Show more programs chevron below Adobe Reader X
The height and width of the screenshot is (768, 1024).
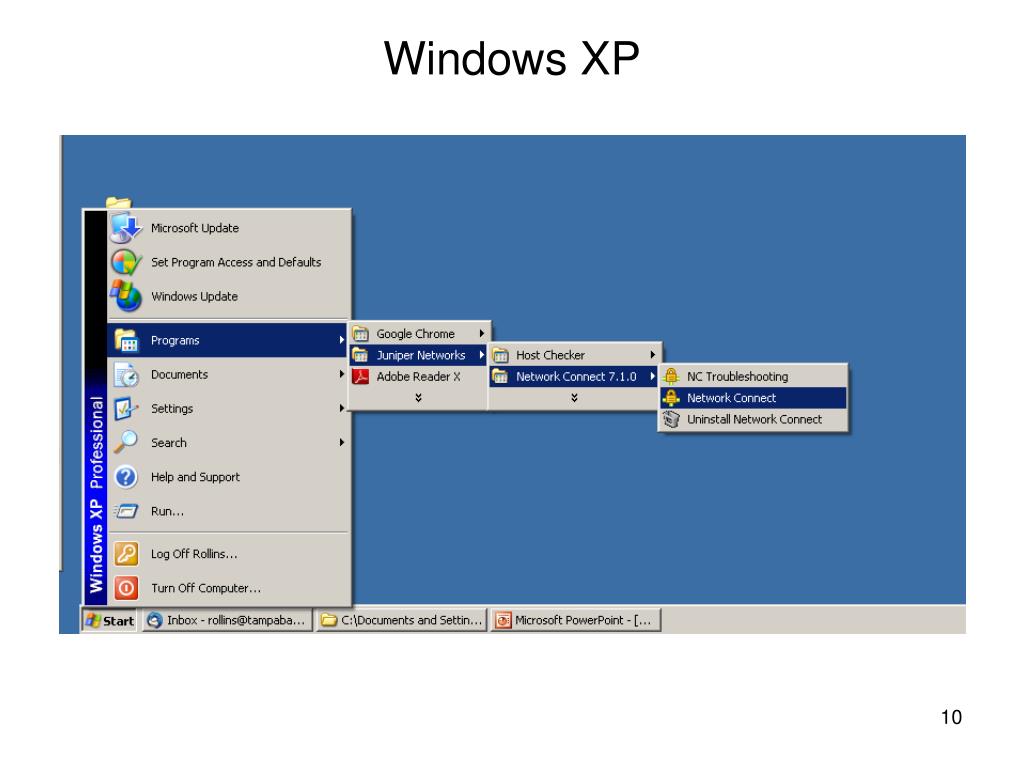pos(419,398)
